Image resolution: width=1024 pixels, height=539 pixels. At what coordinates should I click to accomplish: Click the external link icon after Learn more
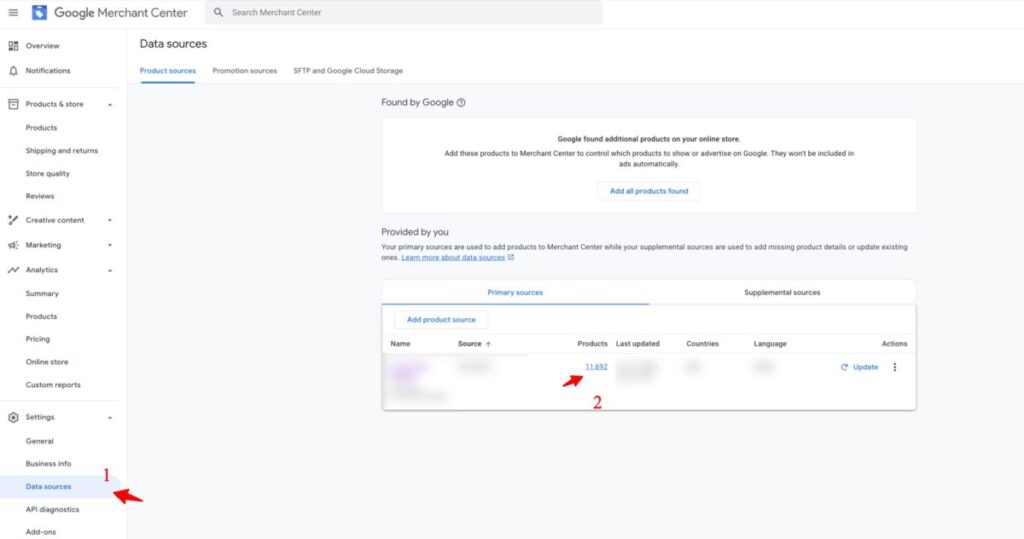511,257
